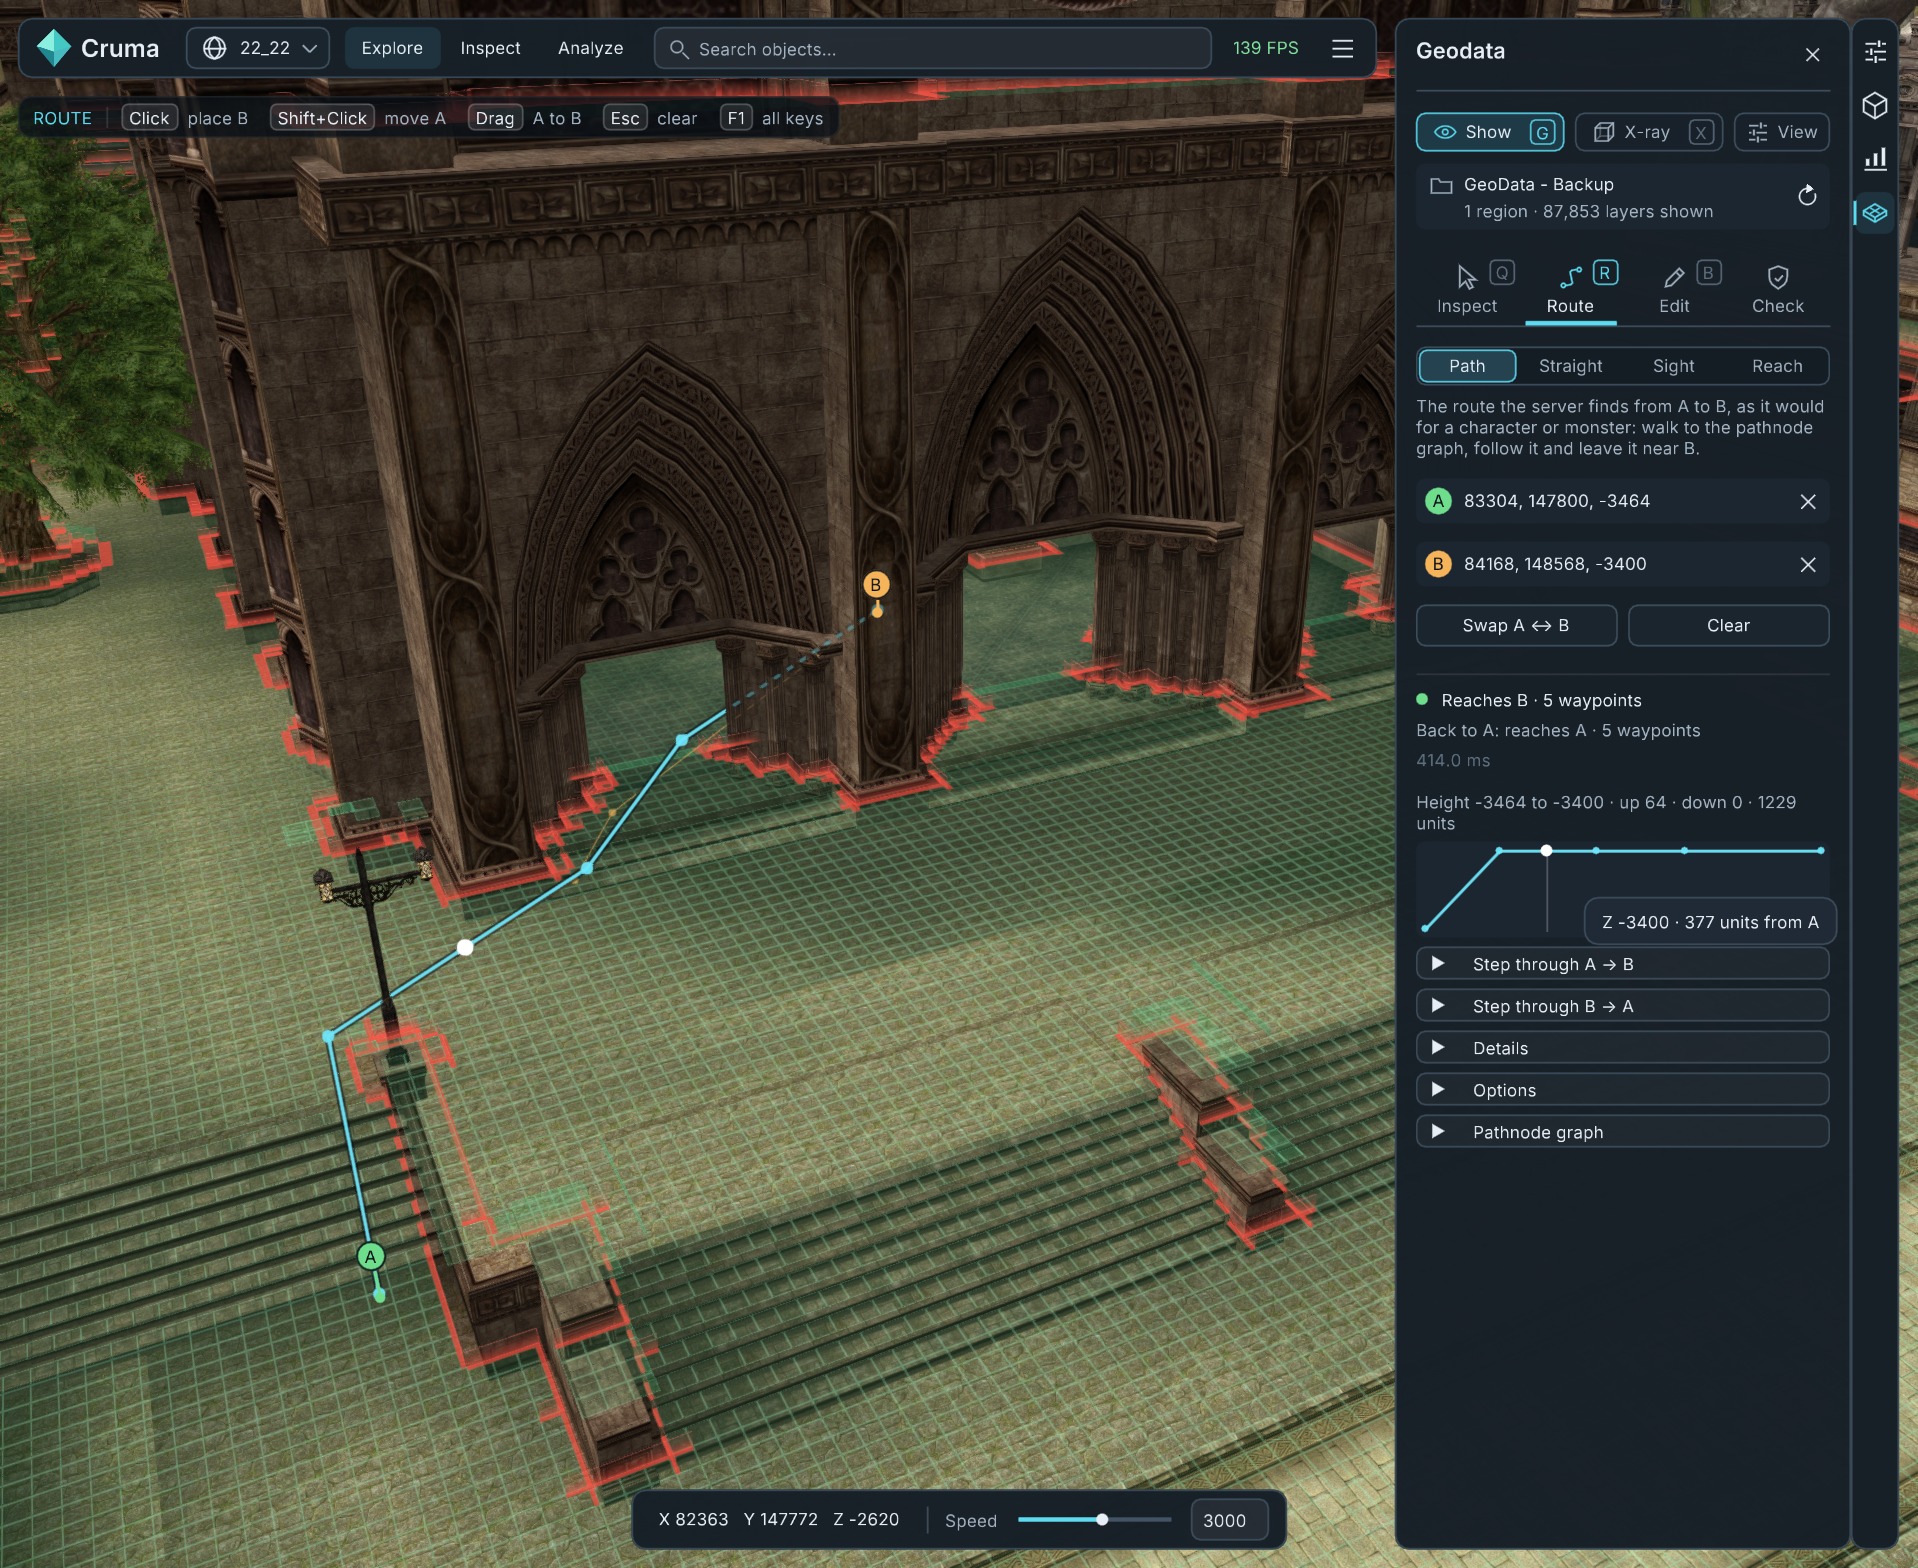1918x1568 pixels.
Task: Click the green A marker in the viewport
Action: pyautogui.click(x=371, y=1256)
